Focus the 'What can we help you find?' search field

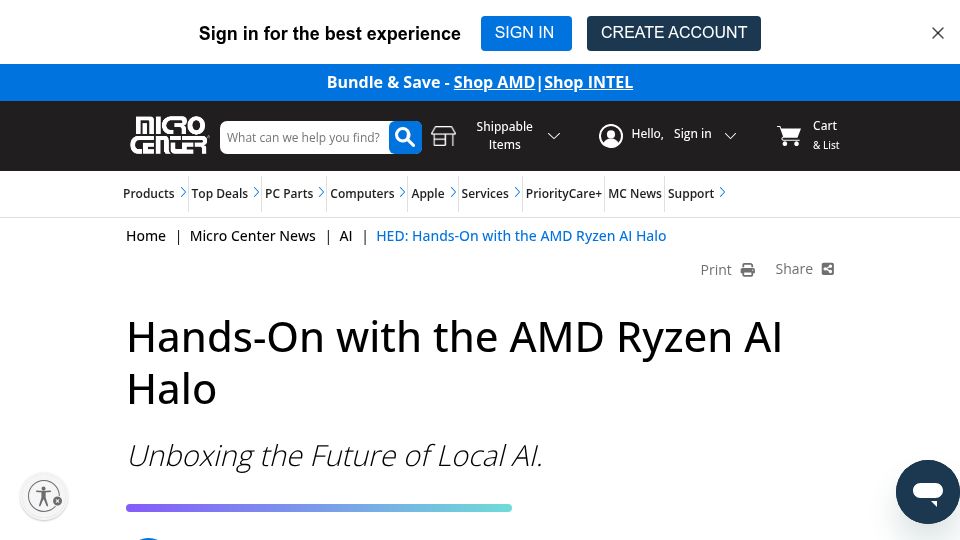(x=304, y=137)
